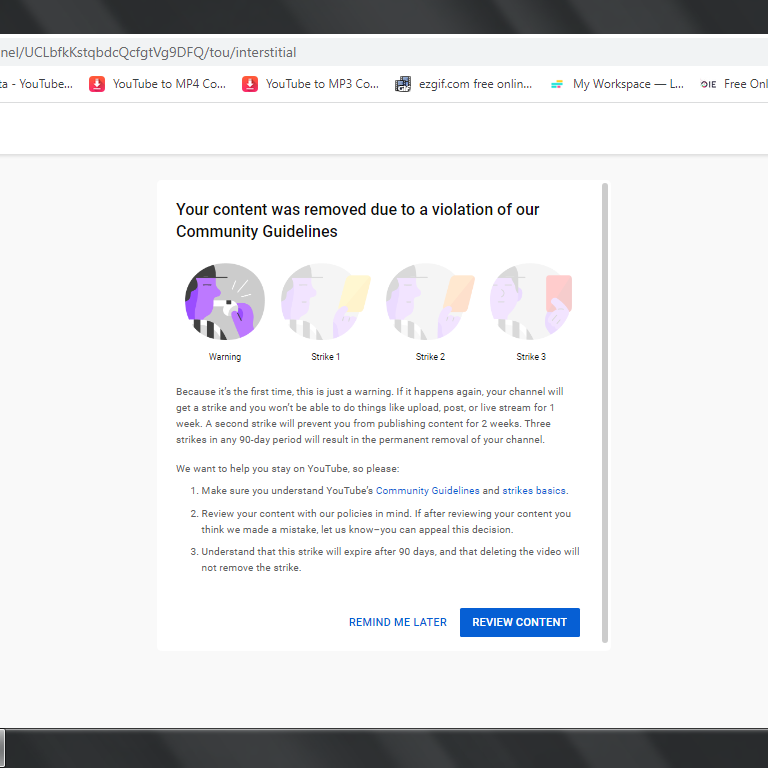Click the Warning referee whistle illustration

pyautogui.click(x=225, y=302)
